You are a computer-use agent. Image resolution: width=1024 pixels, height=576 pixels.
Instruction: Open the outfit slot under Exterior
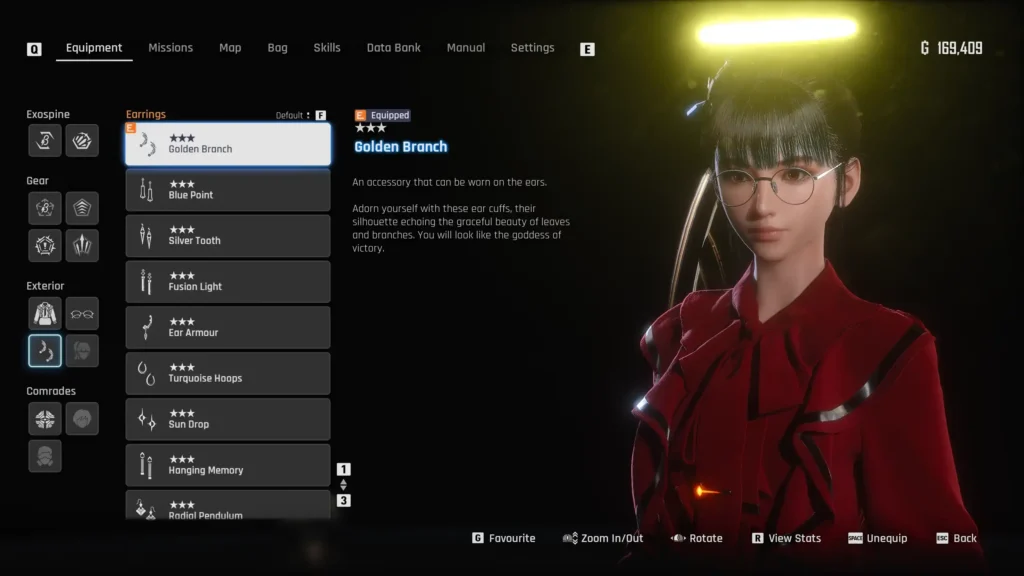click(x=44, y=313)
